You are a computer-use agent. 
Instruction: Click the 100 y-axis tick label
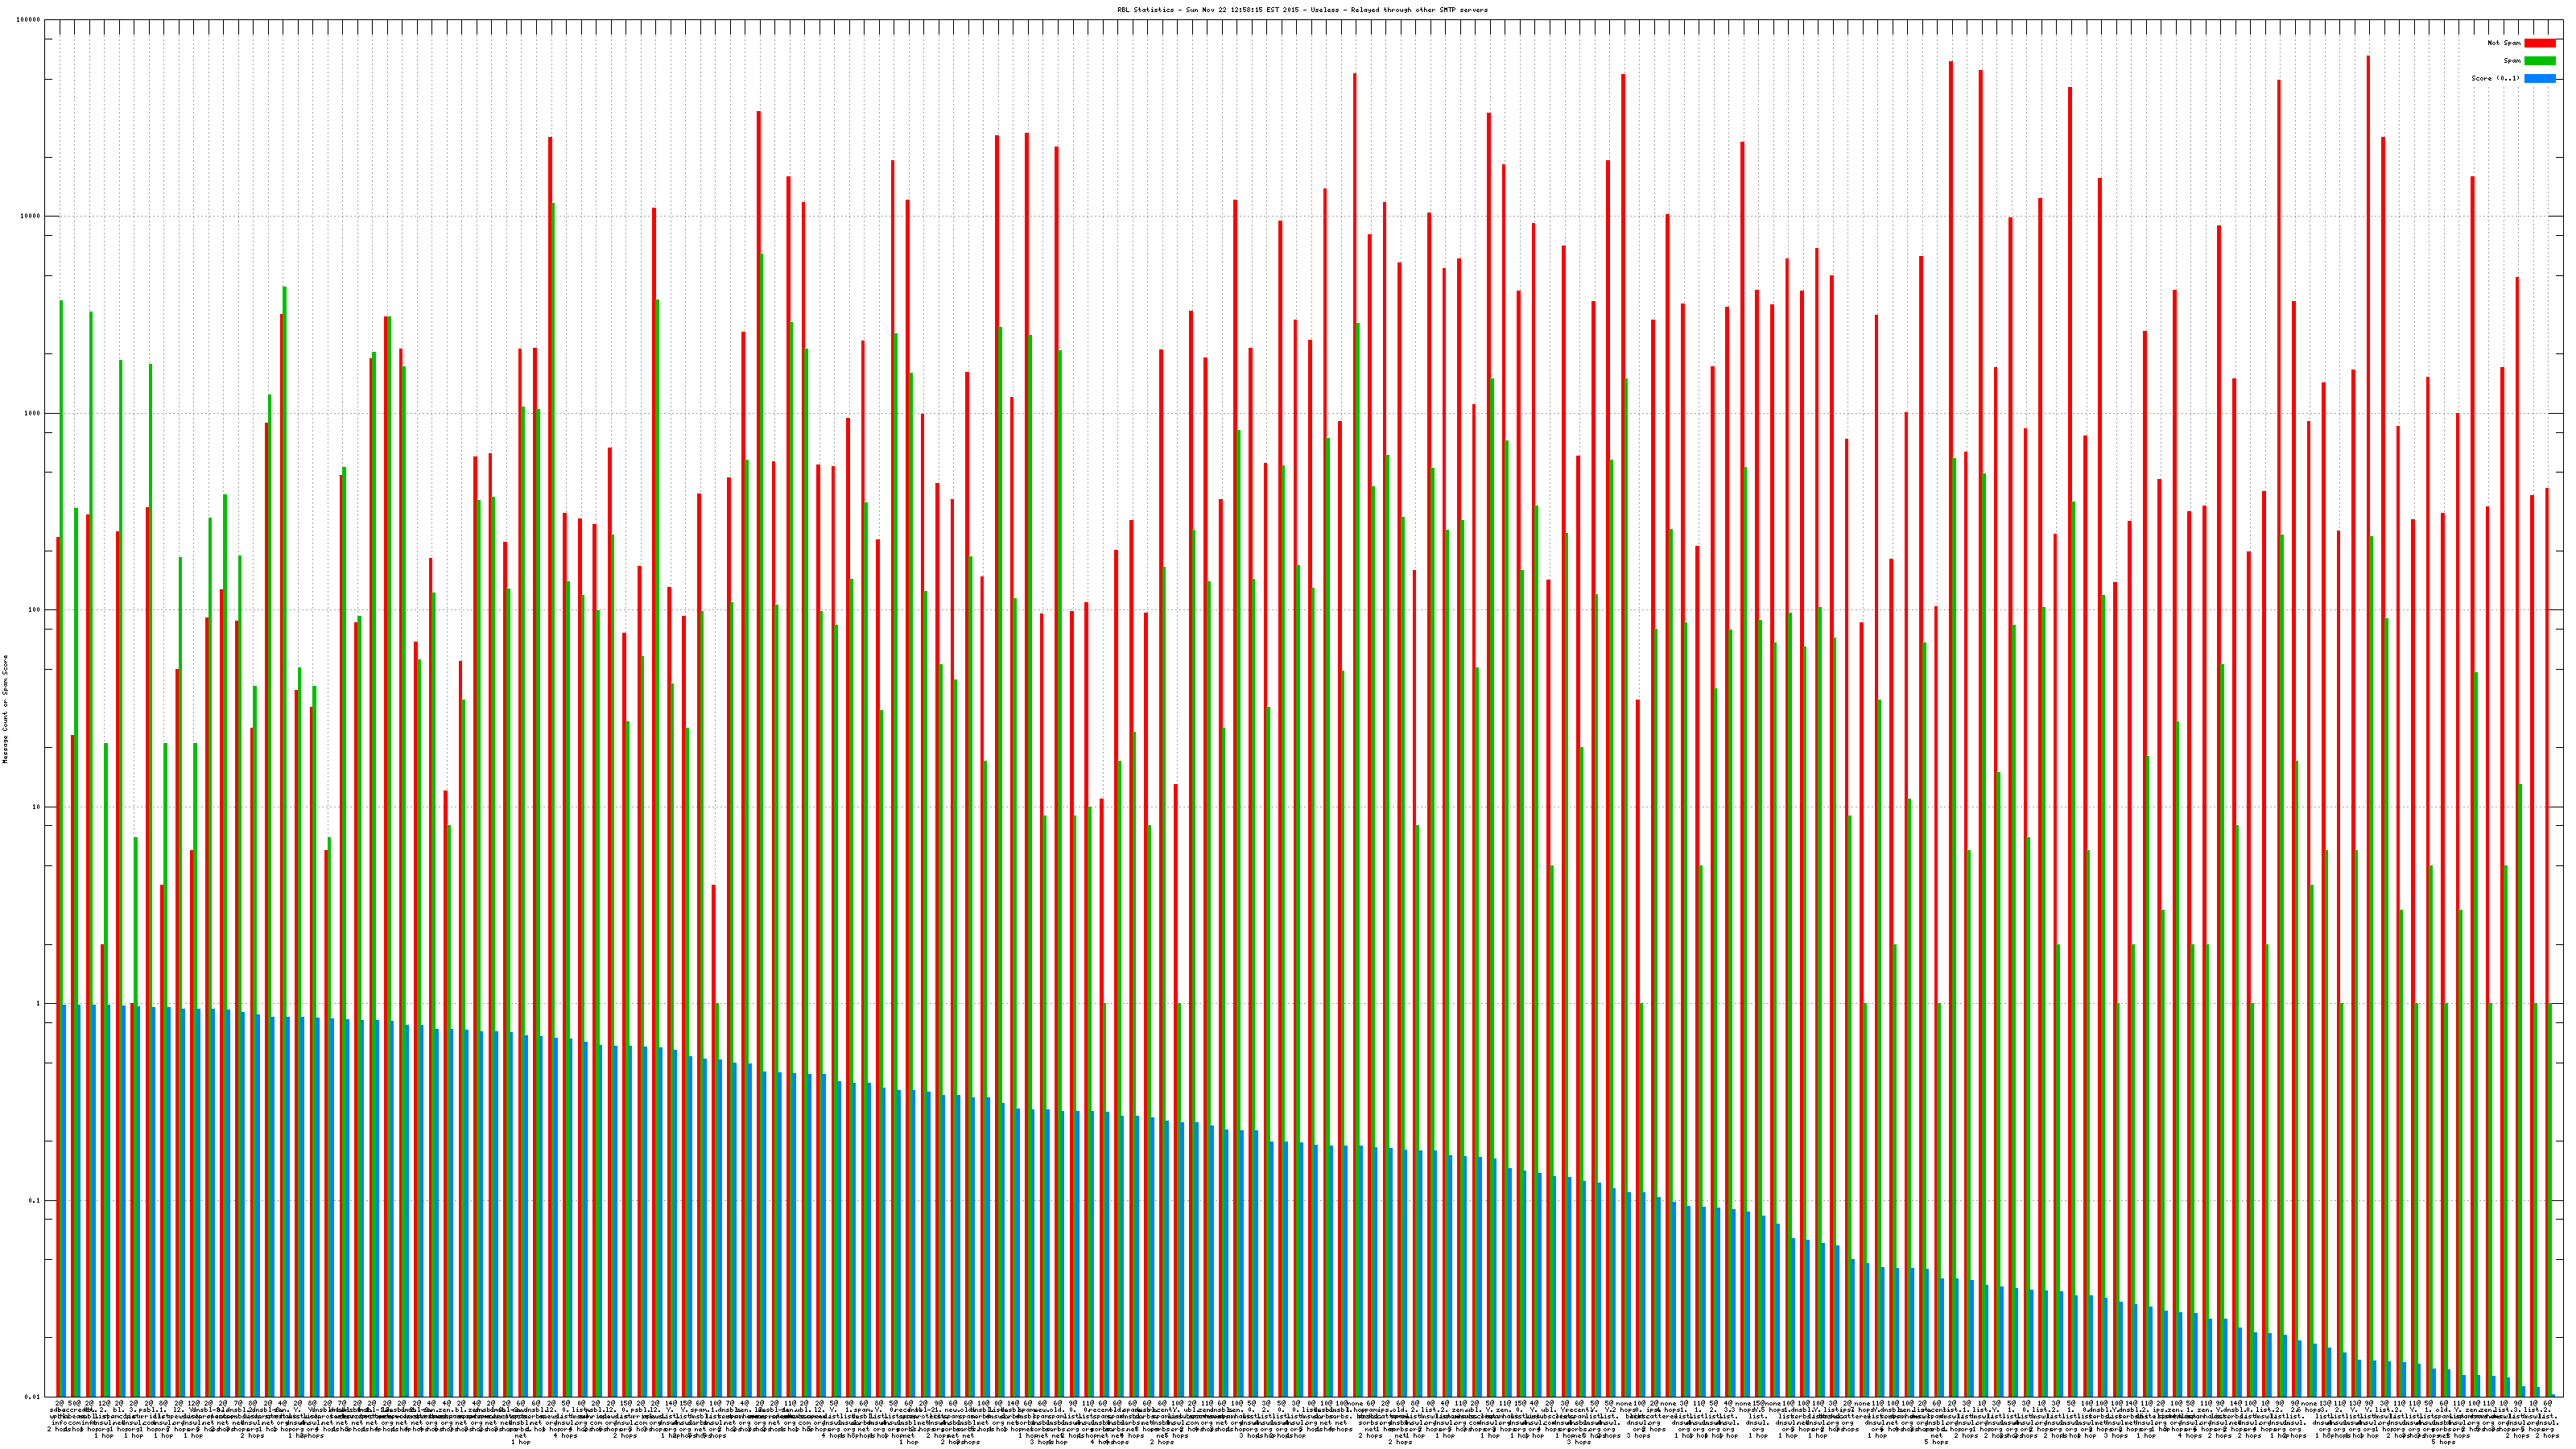35,610
